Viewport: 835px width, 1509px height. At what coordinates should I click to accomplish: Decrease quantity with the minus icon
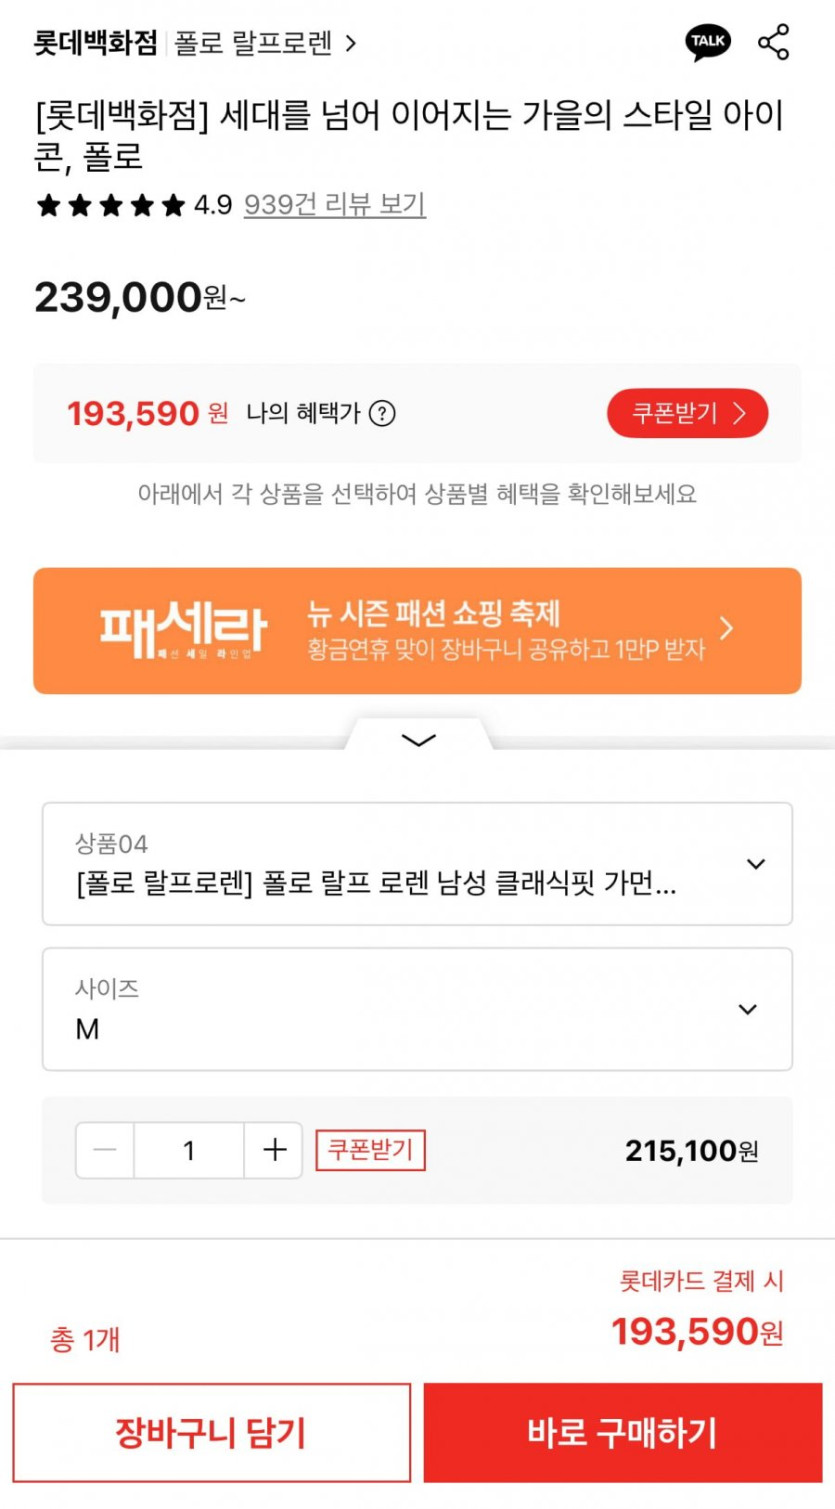(x=105, y=1151)
